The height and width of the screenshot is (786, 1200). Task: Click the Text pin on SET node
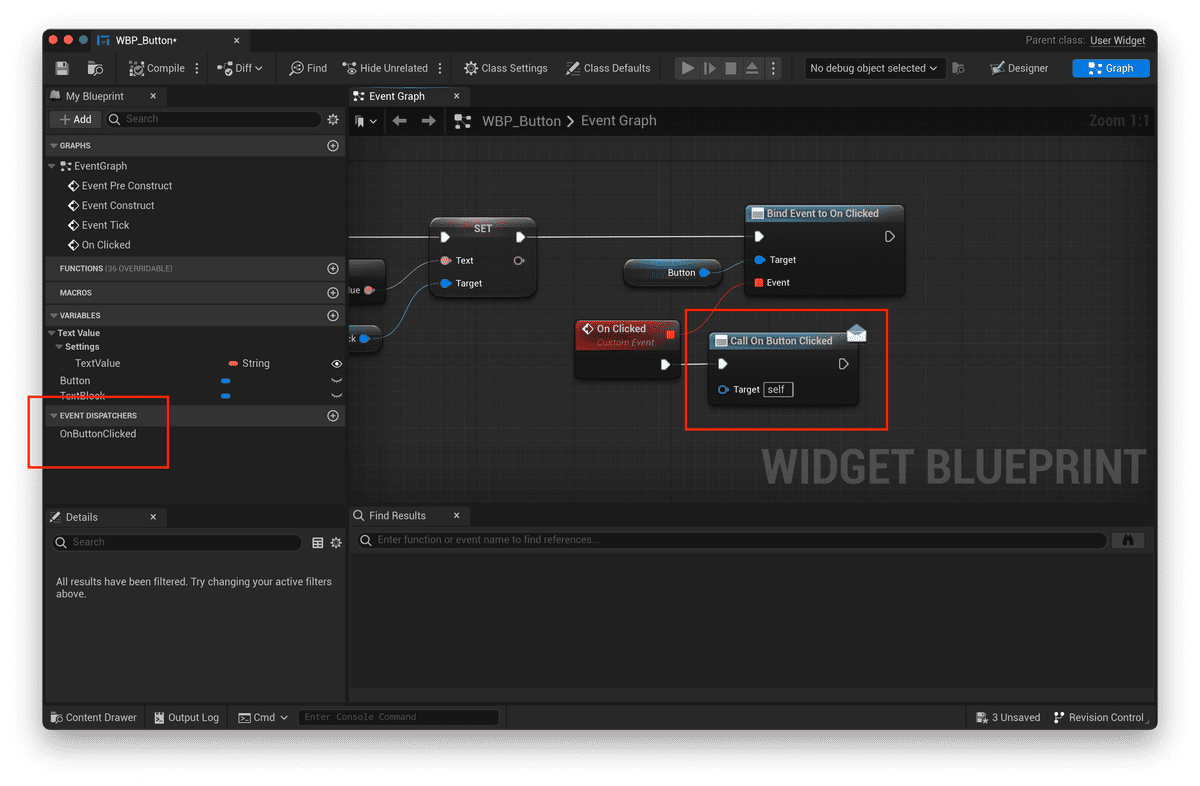[x=446, y=261]
